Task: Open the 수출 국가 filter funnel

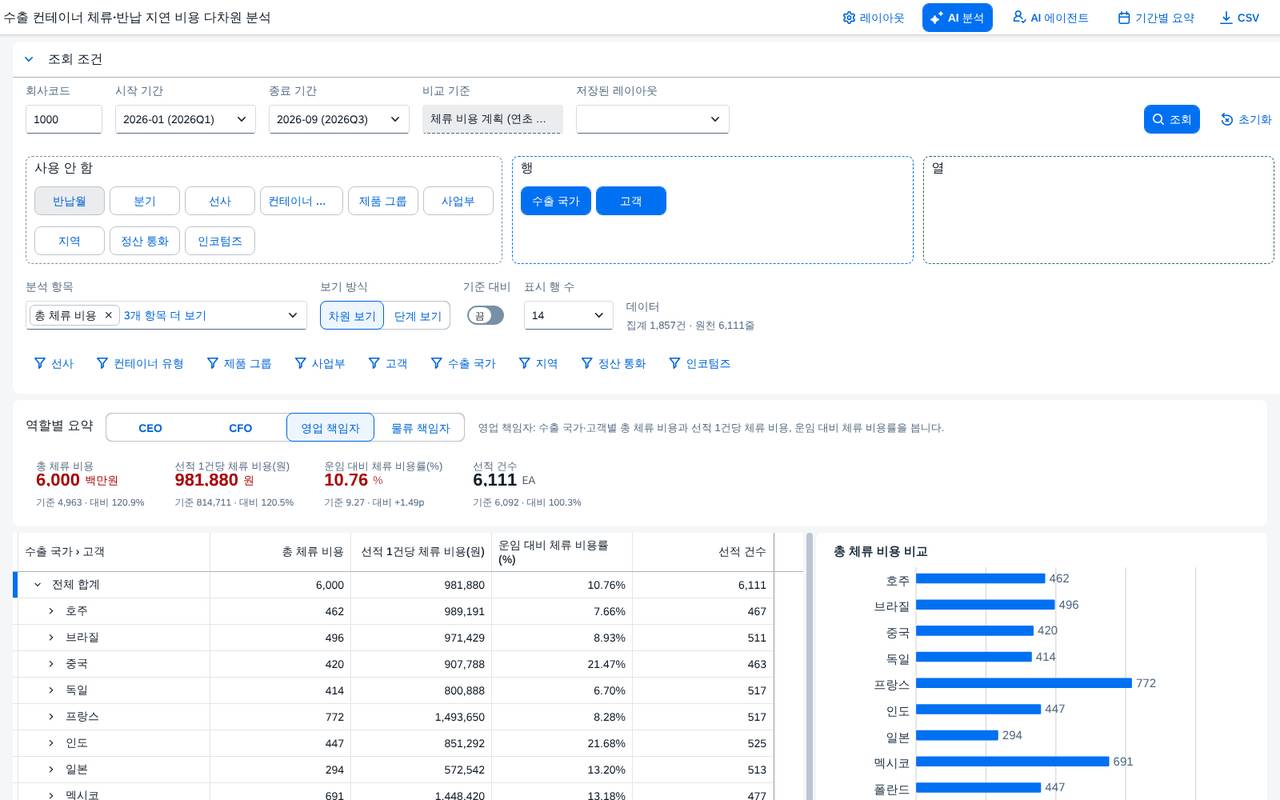Action: click(x=436, y=363)
